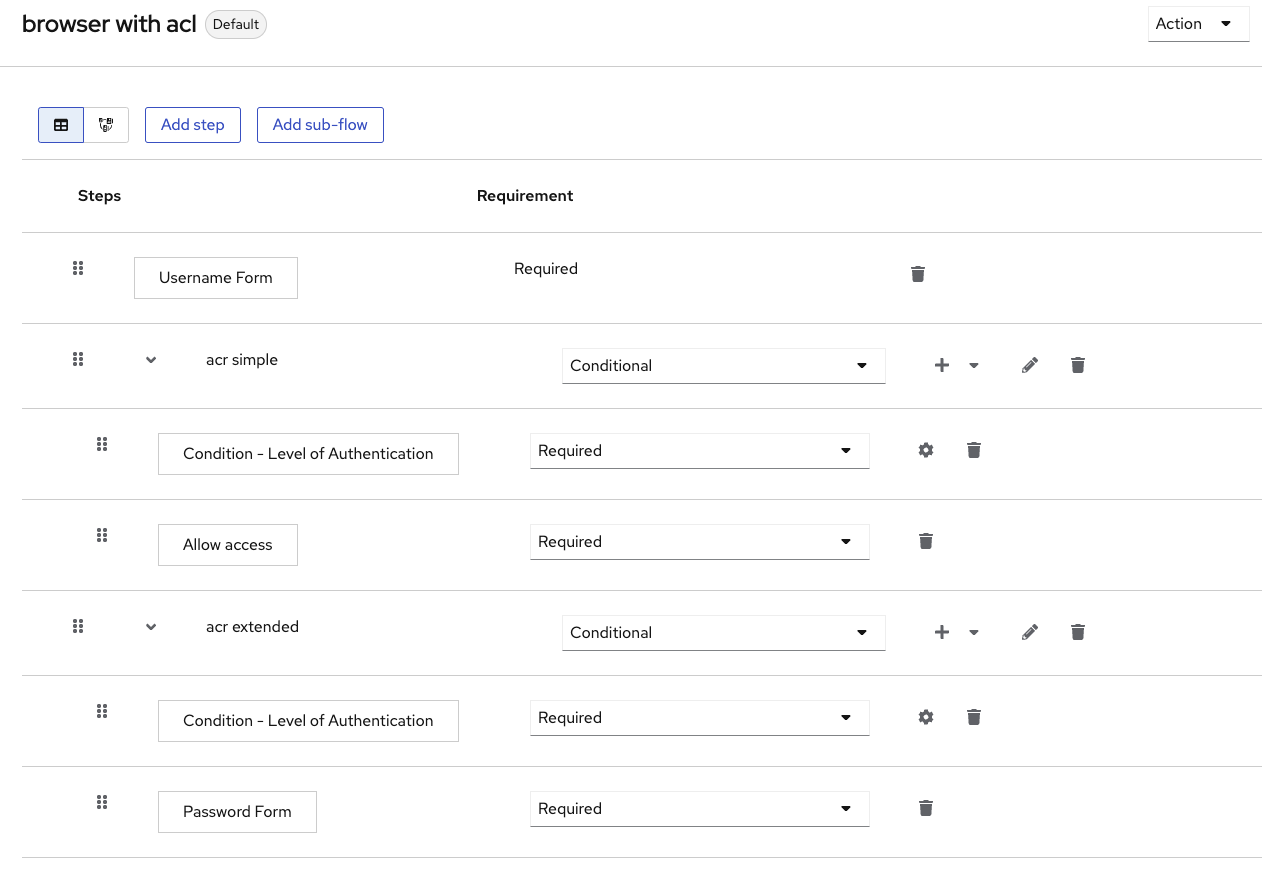Switch to flow diagram view
This screenshot has width=1262, height=869.
point(106,125)
